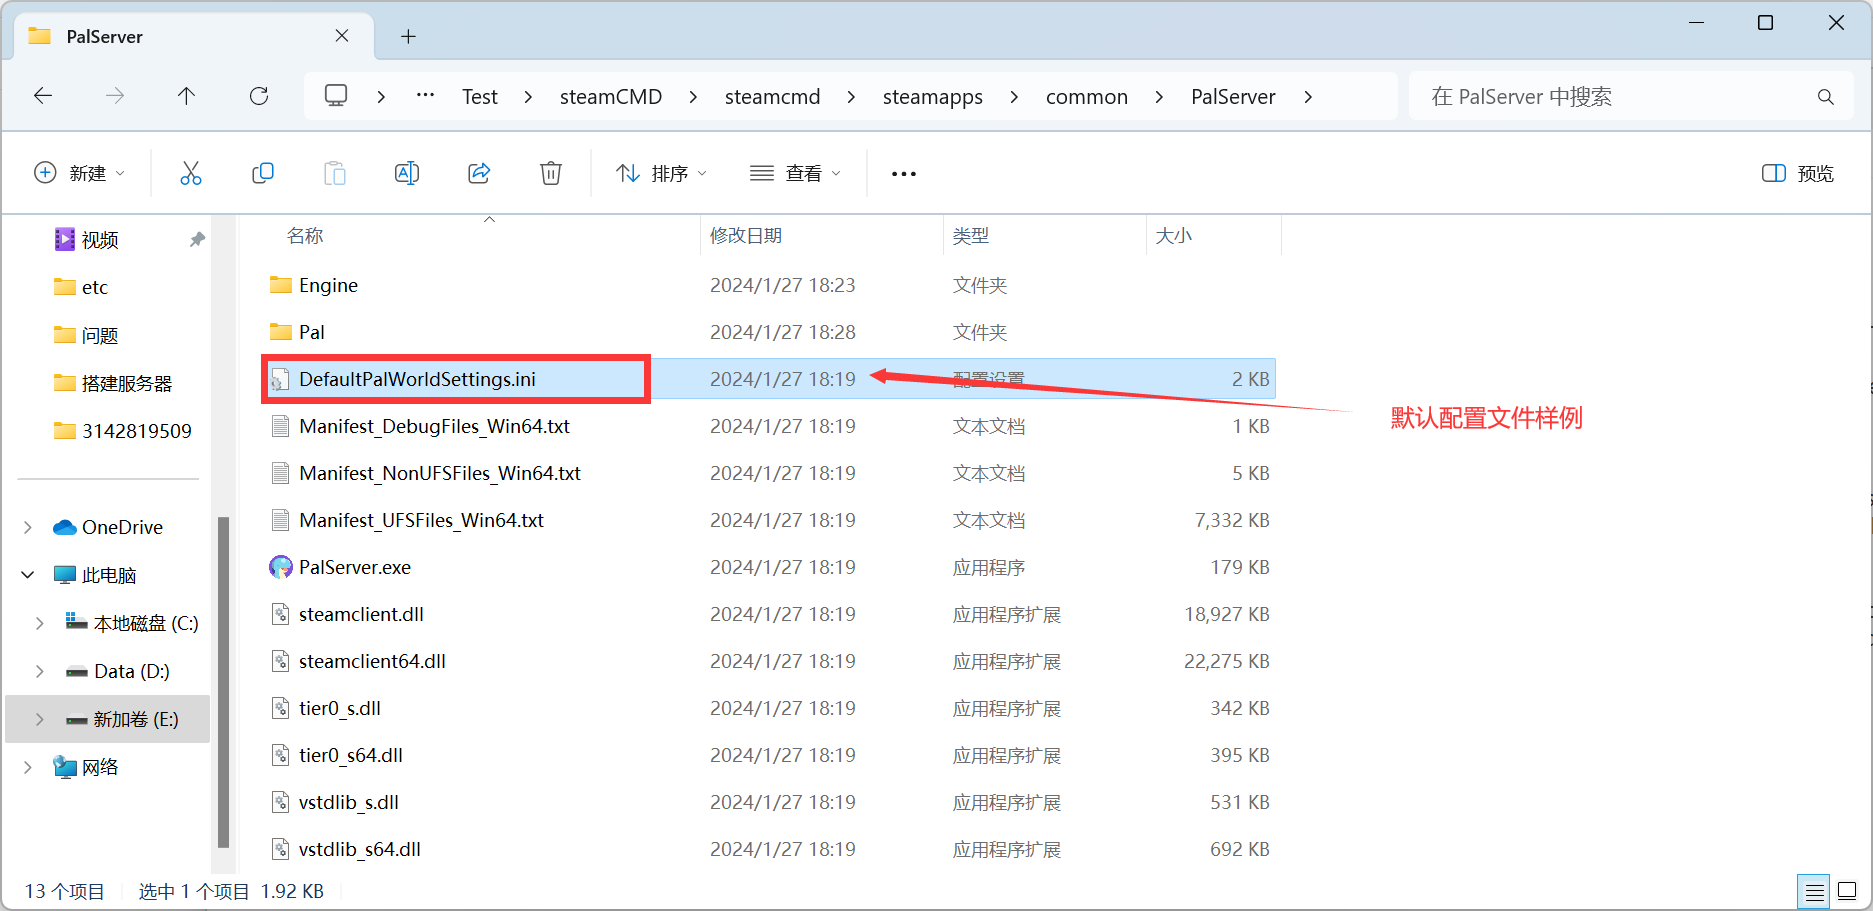Image resolution: width=1873 pixels, height=911 pixels.
Task: Add a new tab with plus
Action: click(408, 36)
